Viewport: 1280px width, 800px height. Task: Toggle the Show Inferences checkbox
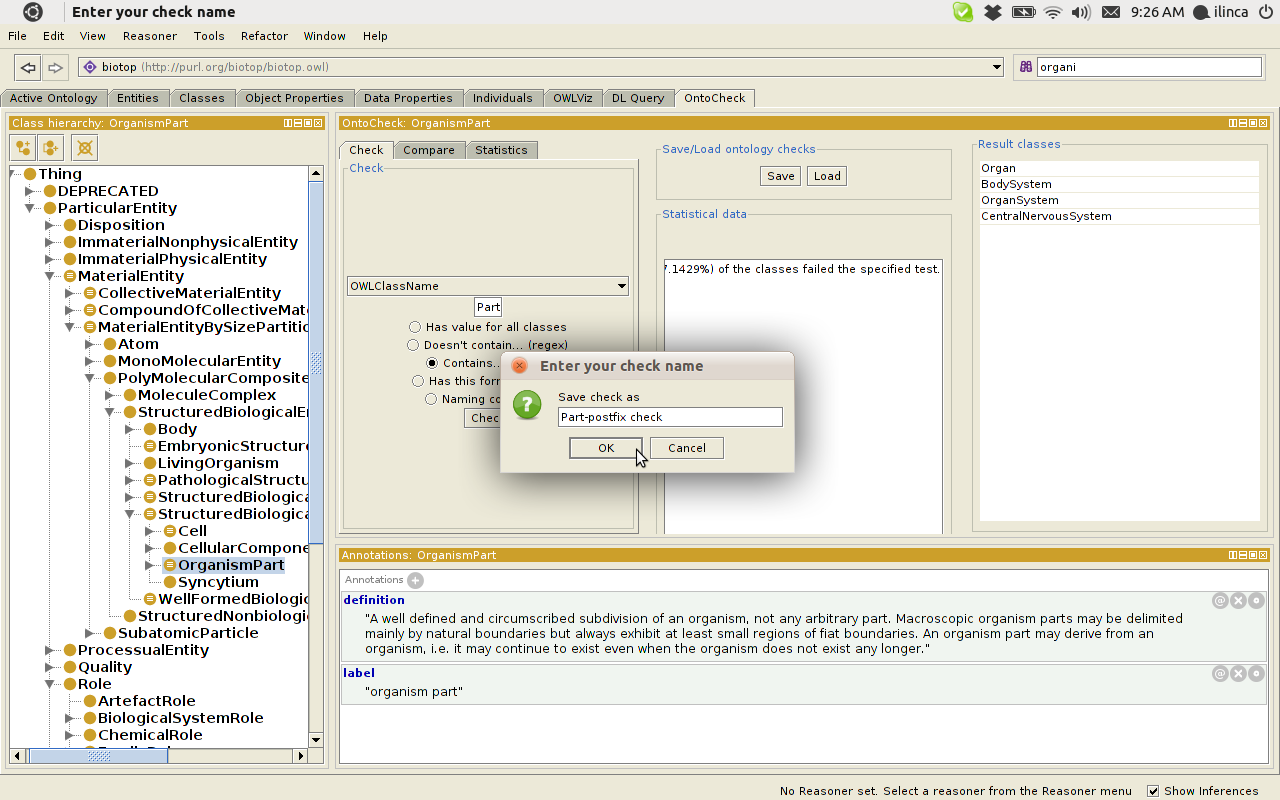click(x=1153, y=791)
